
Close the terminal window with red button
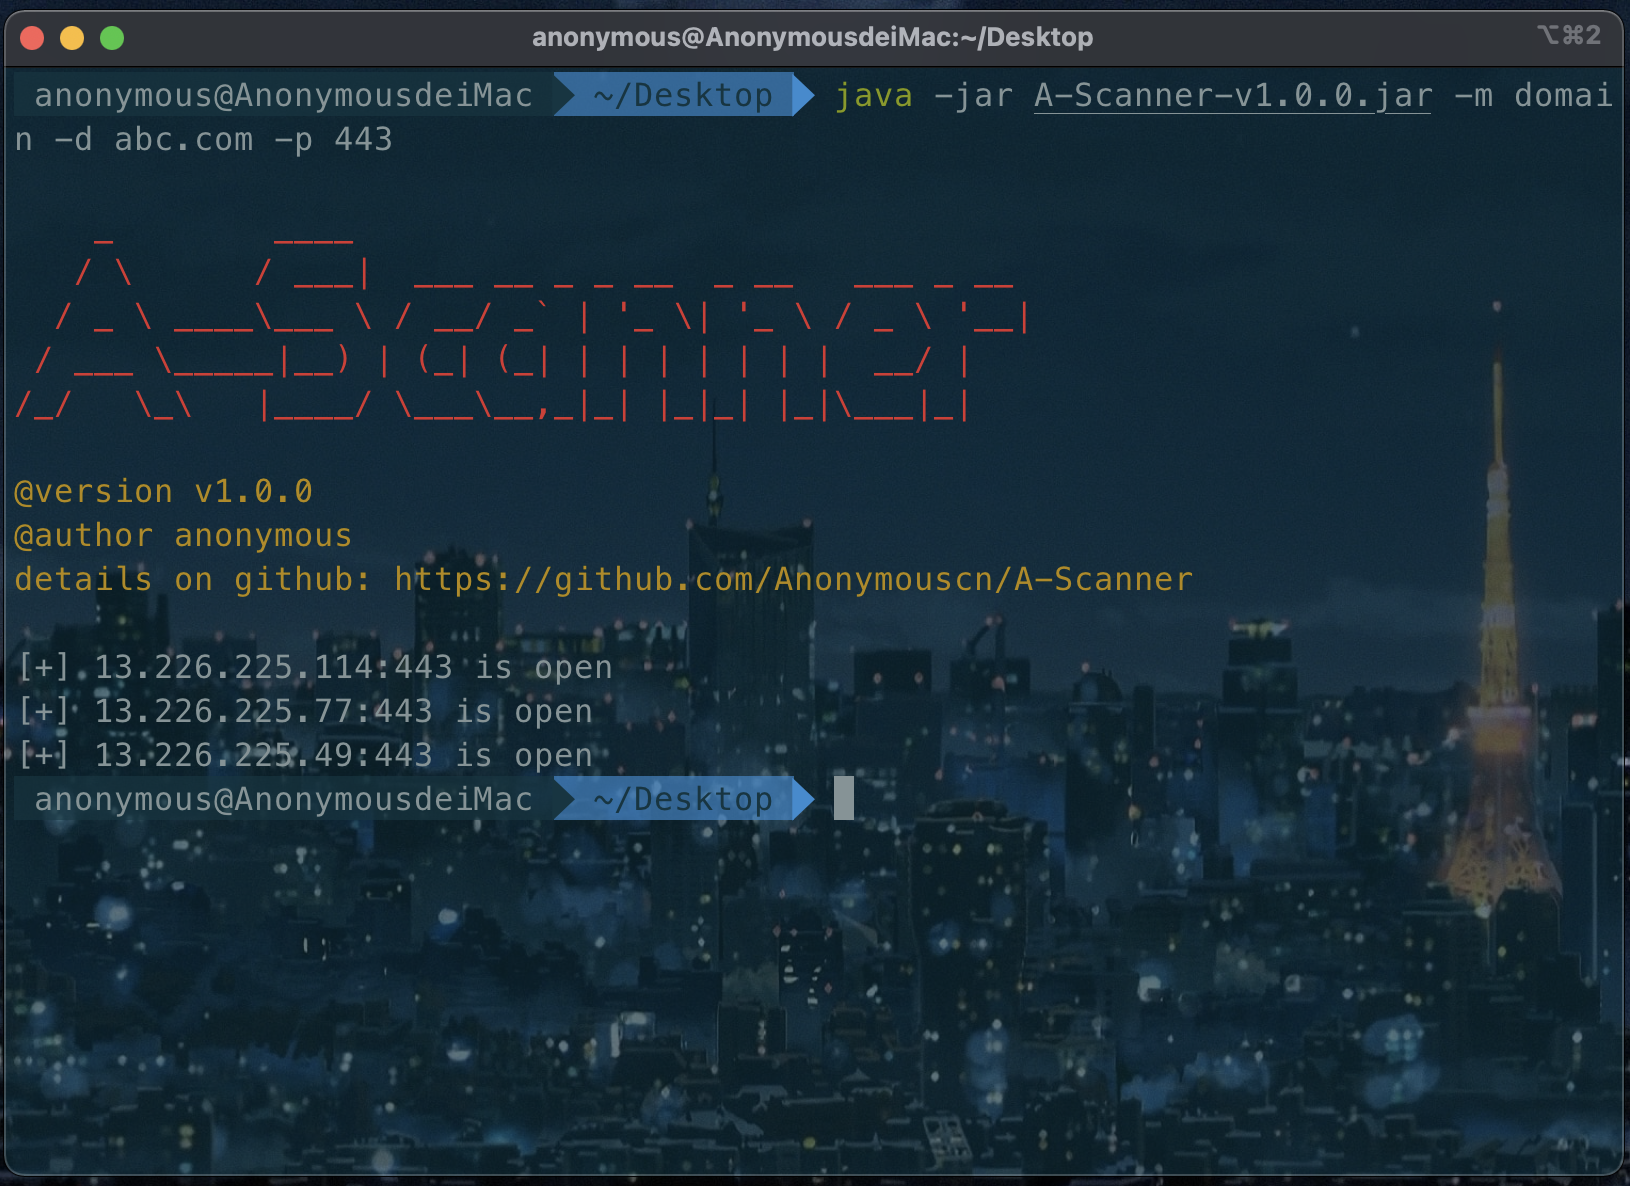coord(32,38)
